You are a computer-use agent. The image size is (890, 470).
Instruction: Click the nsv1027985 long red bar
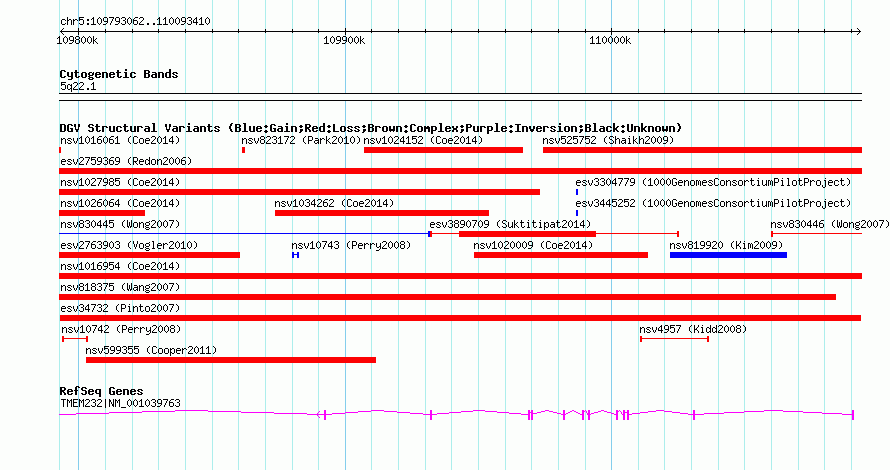299,192
